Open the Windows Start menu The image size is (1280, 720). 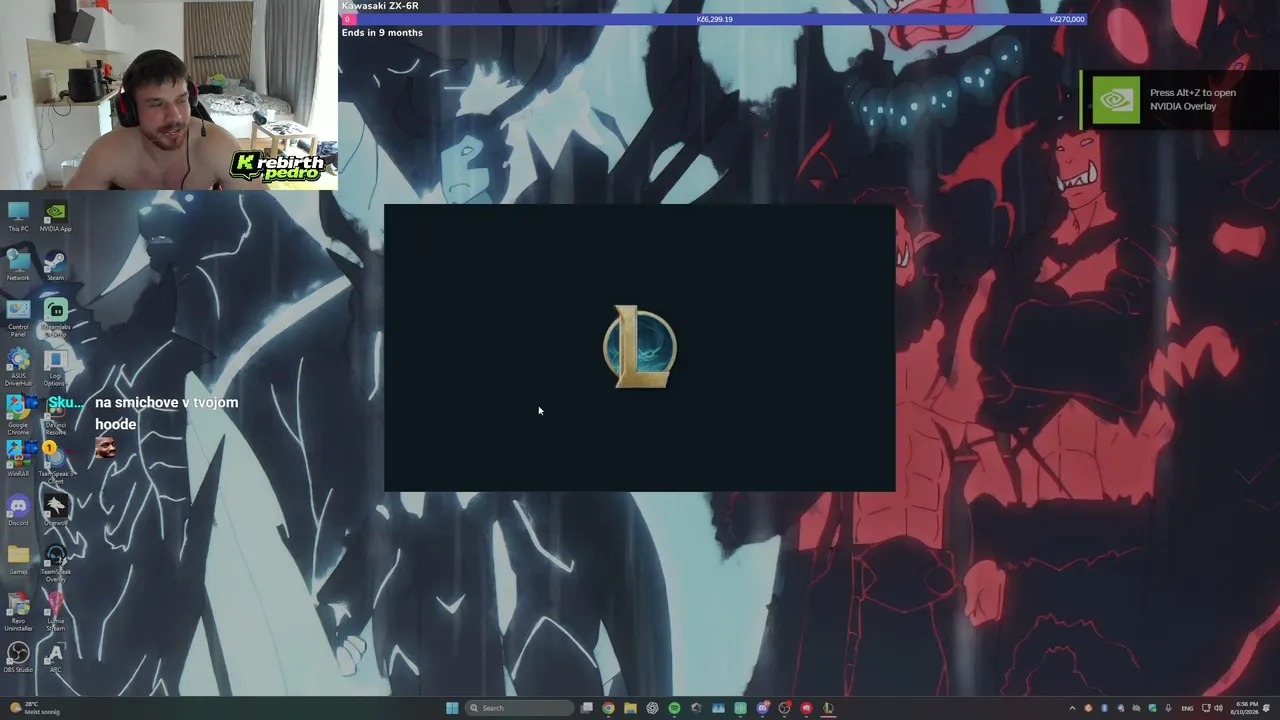point(452,708)
